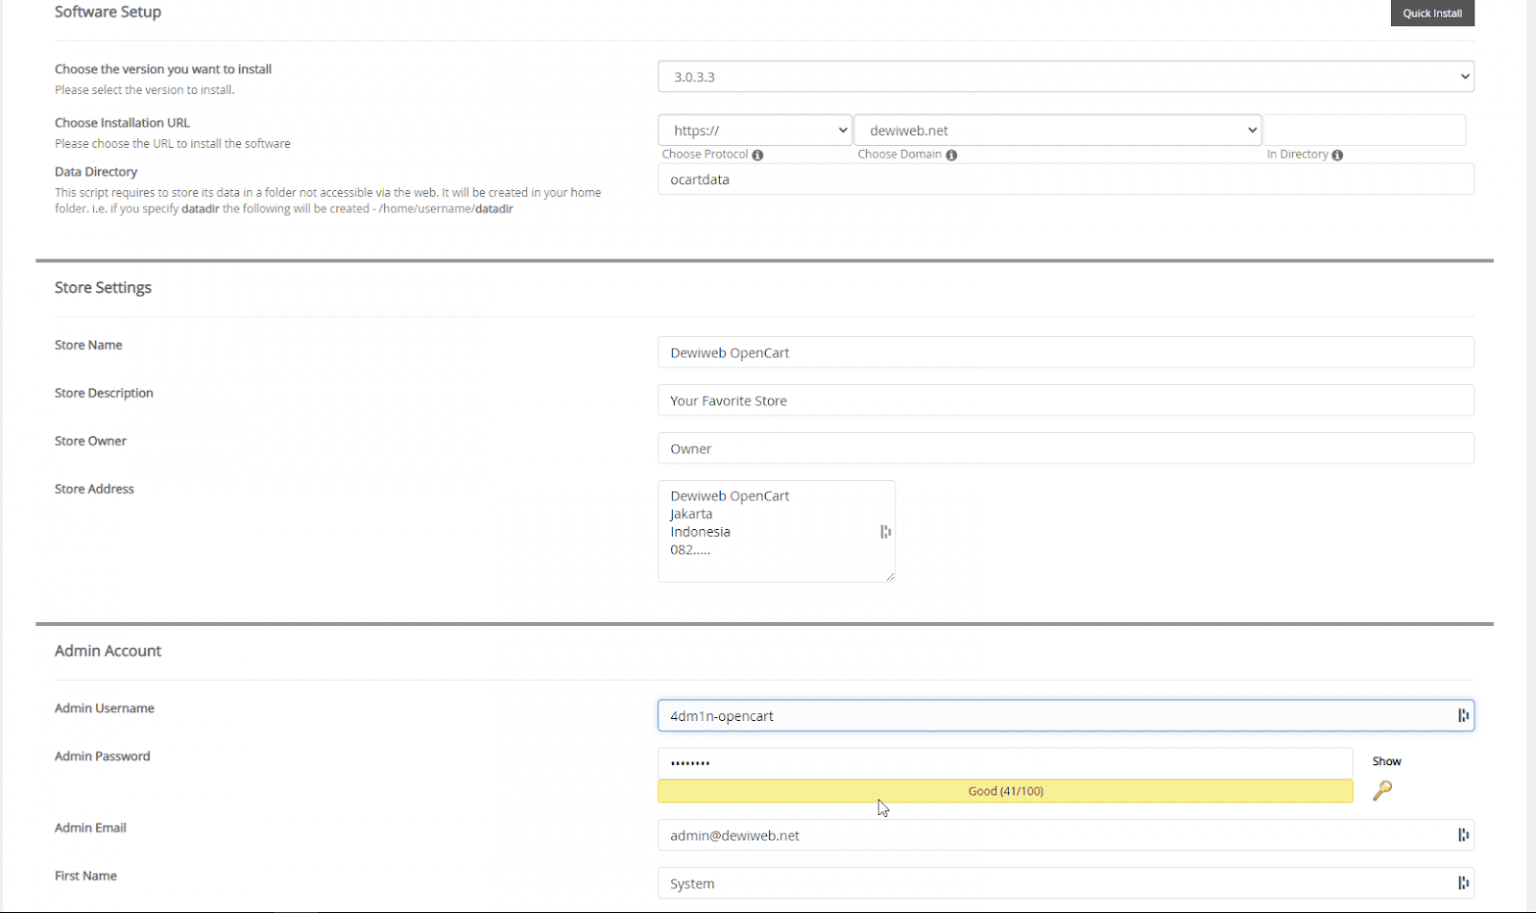Click the Admin Account heading
The height and width of the screenshot is (913, 1536).
pos(108,651)
